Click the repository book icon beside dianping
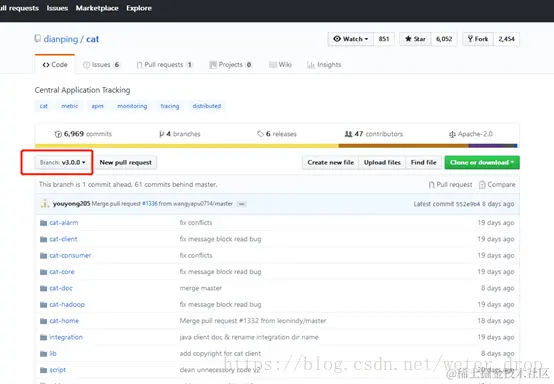The height and width of the screenshot is (384, 554). pyautogui.click(x=37, y=39)
